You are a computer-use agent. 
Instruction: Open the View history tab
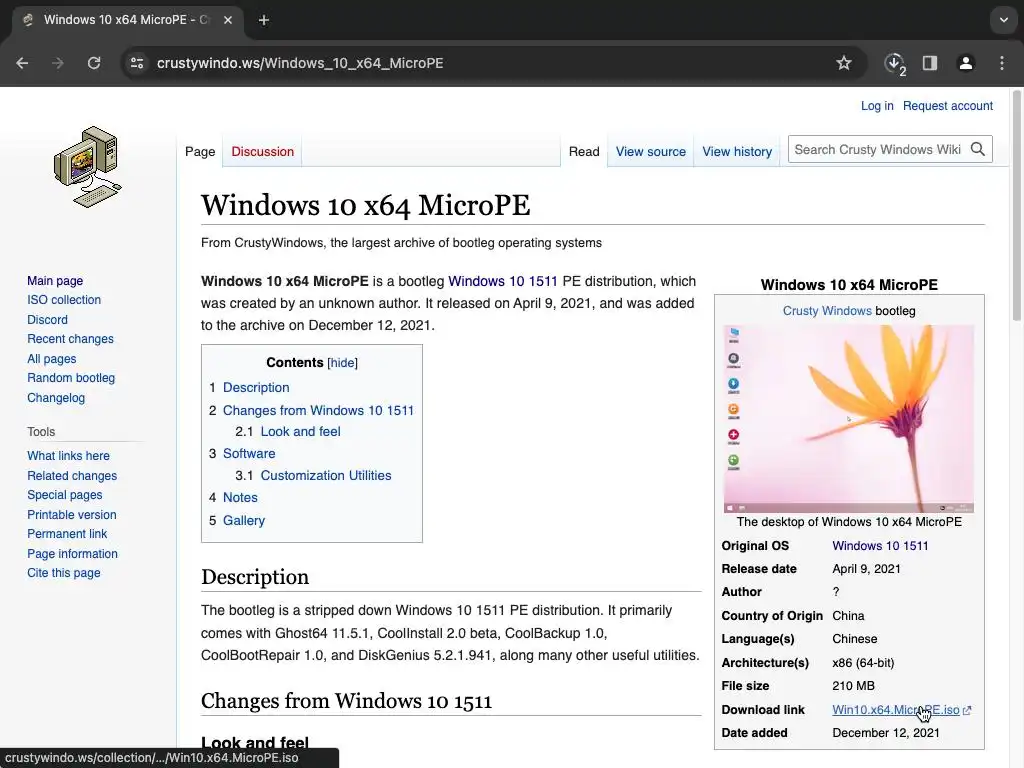click(x=737, y=152)
